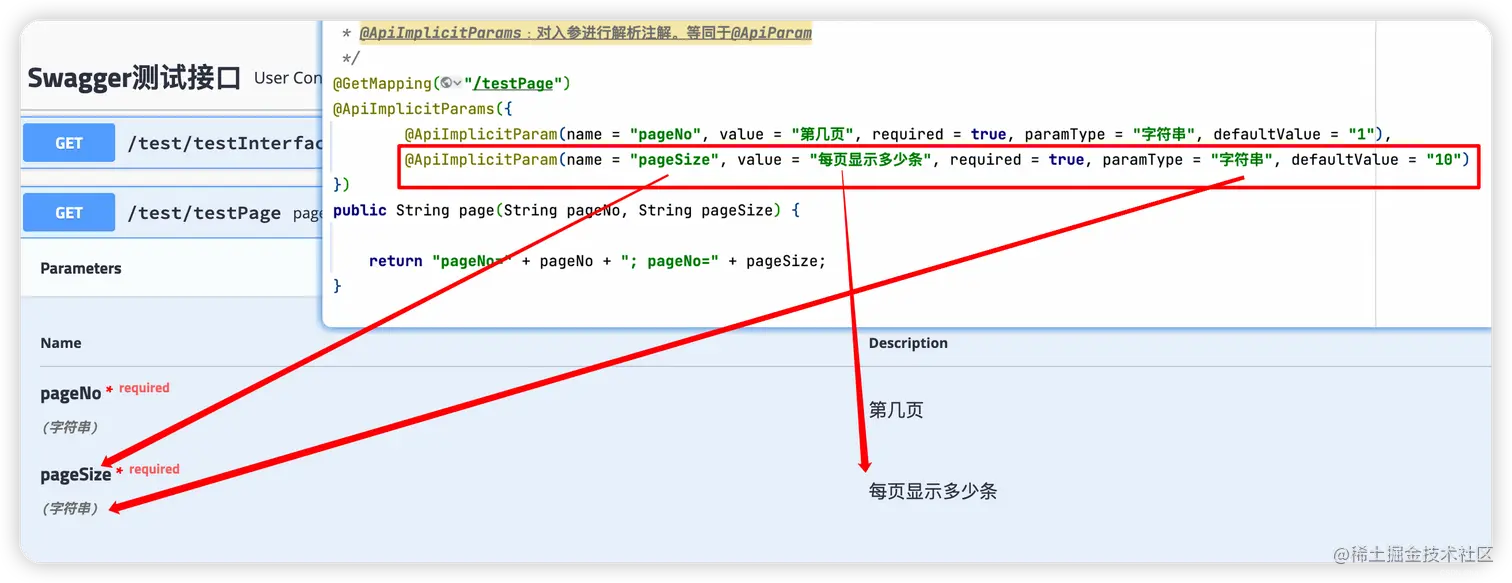This screenshot has width=1512, height=583.
Task: Click the GET badge for /test/testInterface
Action: (69, 143)
